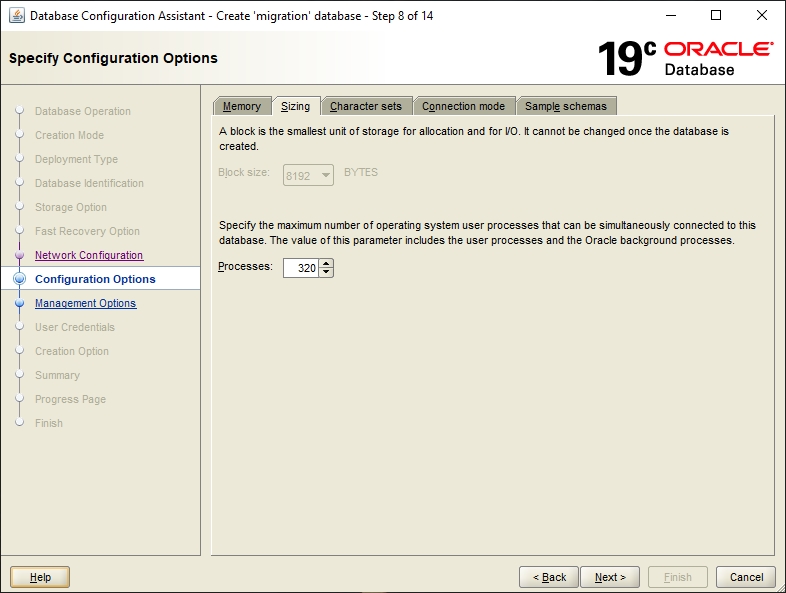Open the Network Configuration step link
The height and width of the screenshot is (593, 786).
coord(89,255)
